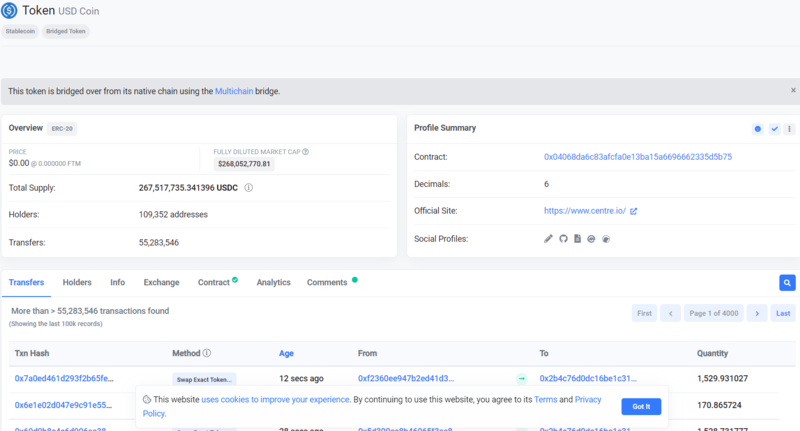Click the CoinGecko icon in Social Profiles

click(606, 239)
